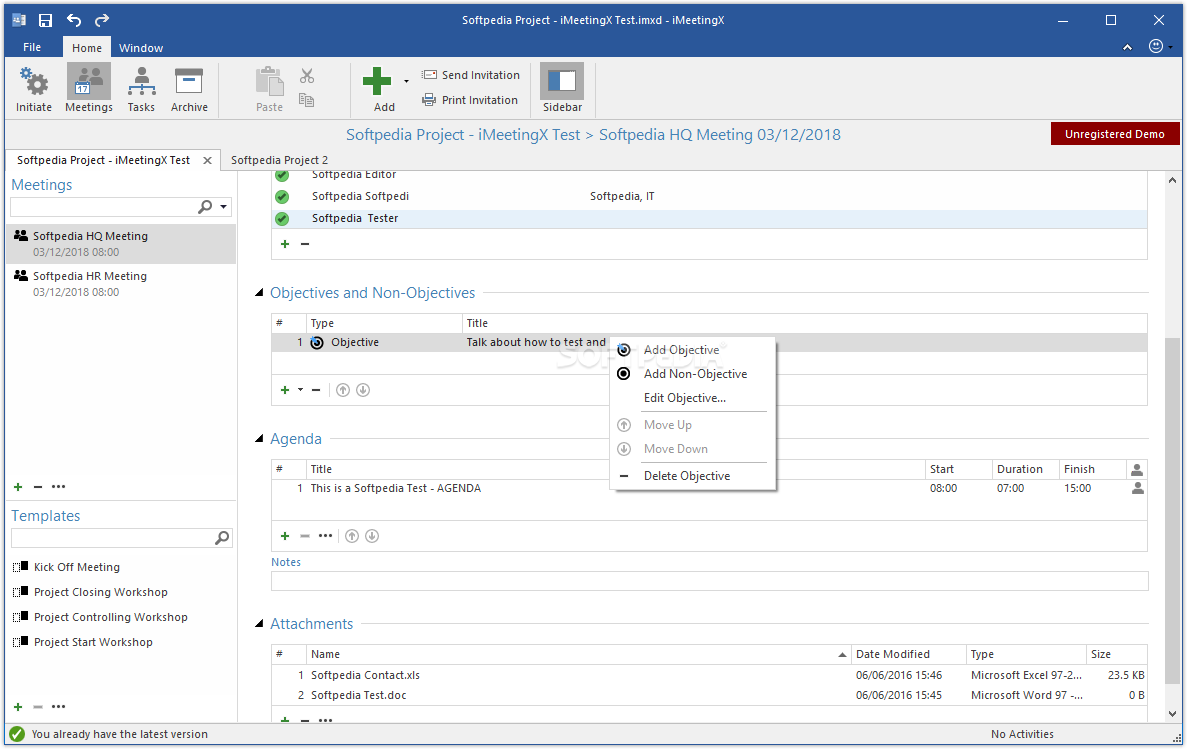
Task: Collapse the Attachments section
Action: pyautogui.click(x=259, y=623)
